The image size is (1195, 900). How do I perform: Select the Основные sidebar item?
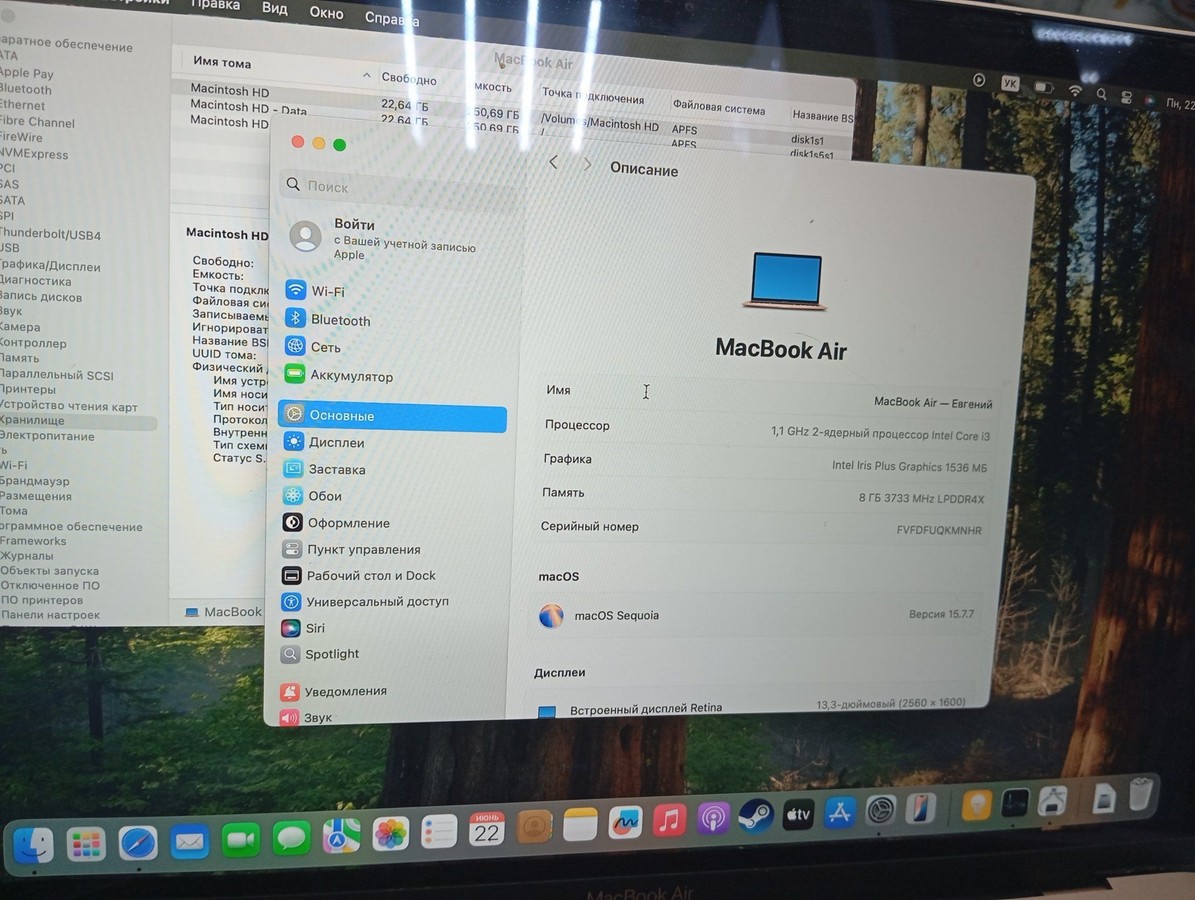[392, 416]
